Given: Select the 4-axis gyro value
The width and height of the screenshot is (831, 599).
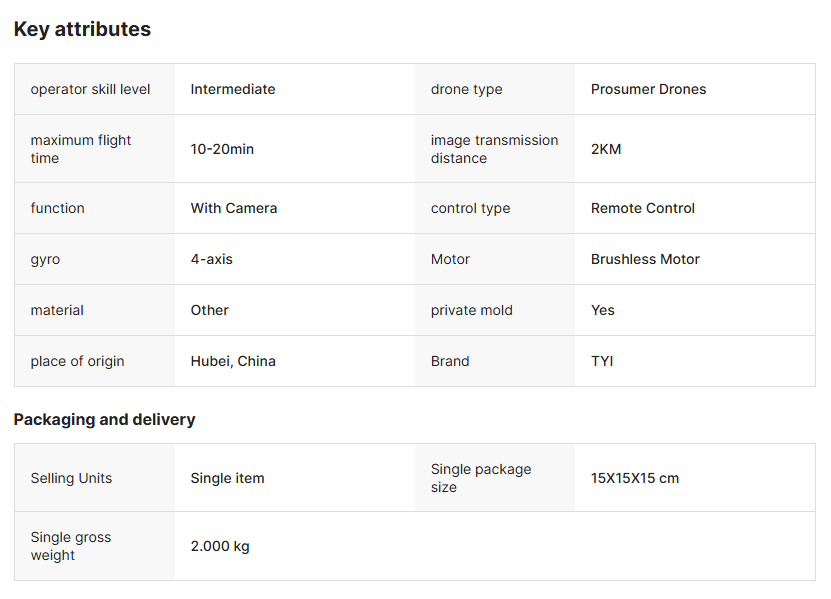Looking at the screenshot, I should [x=211, y=259].
